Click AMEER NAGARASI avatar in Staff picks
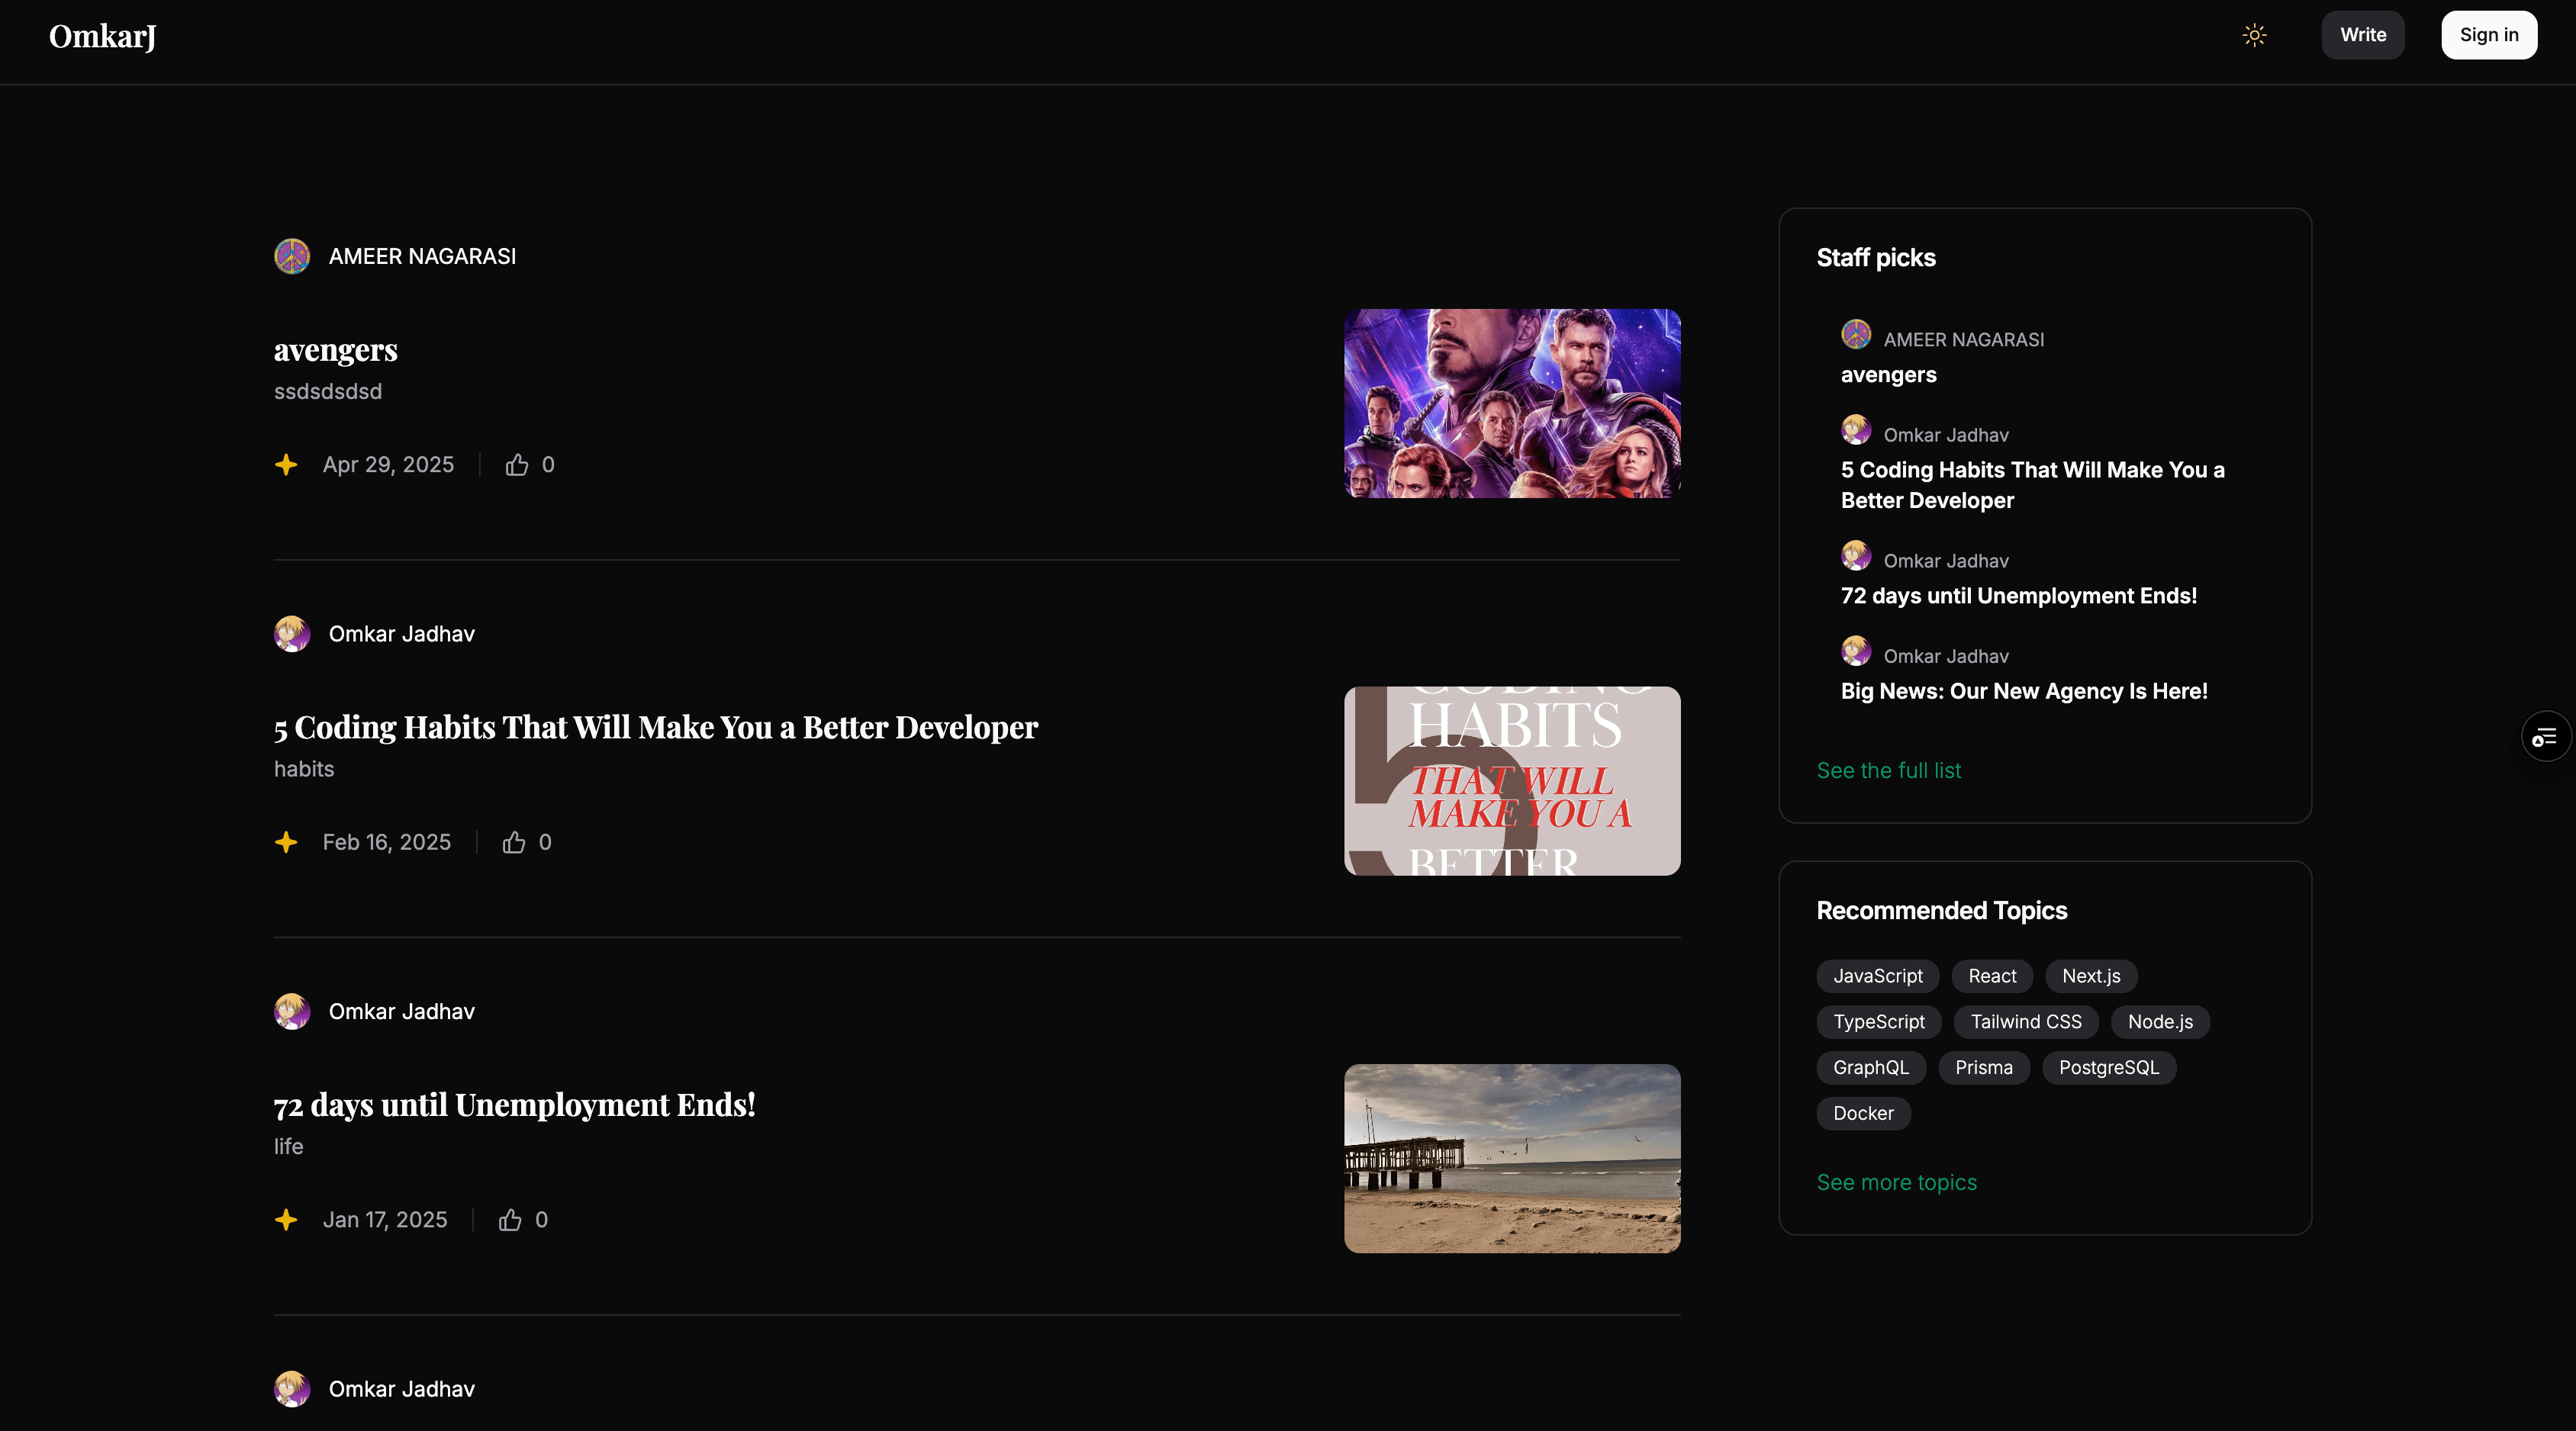This screenshot has width=2576, height=1431. 1856,334
